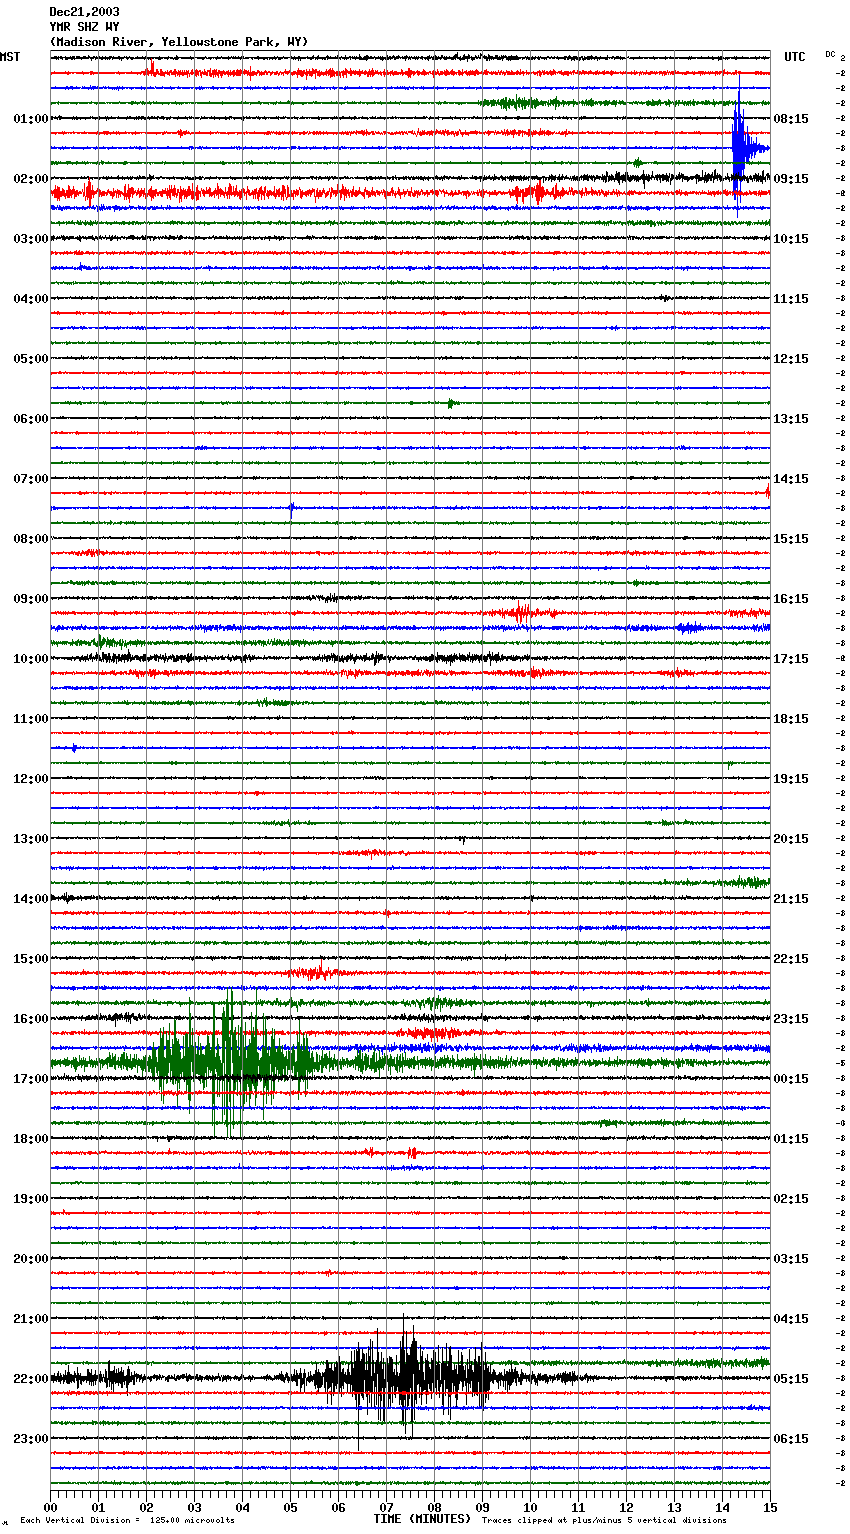This screenshot has height=1534, width=850.
Task: Select the 22:00 MST time label
Action: 30,1379
